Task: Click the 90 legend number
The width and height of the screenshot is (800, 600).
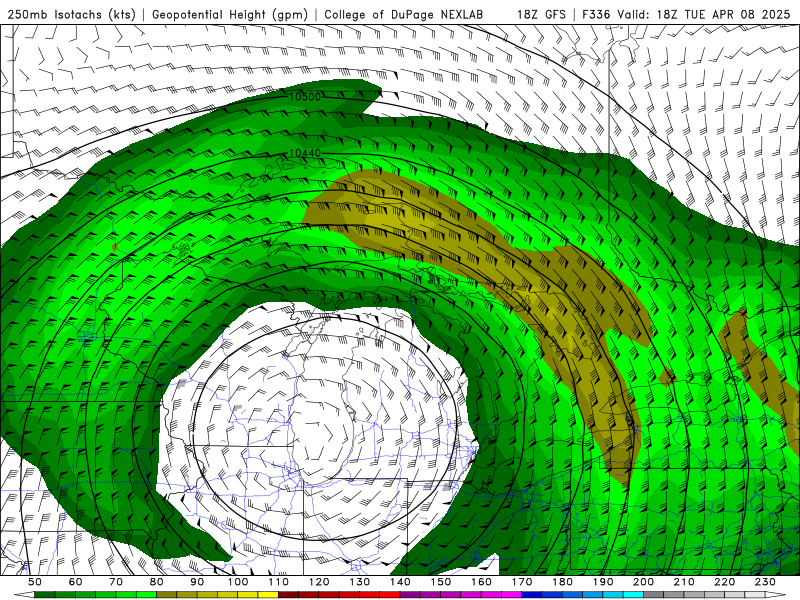Action: coord(197,582)
